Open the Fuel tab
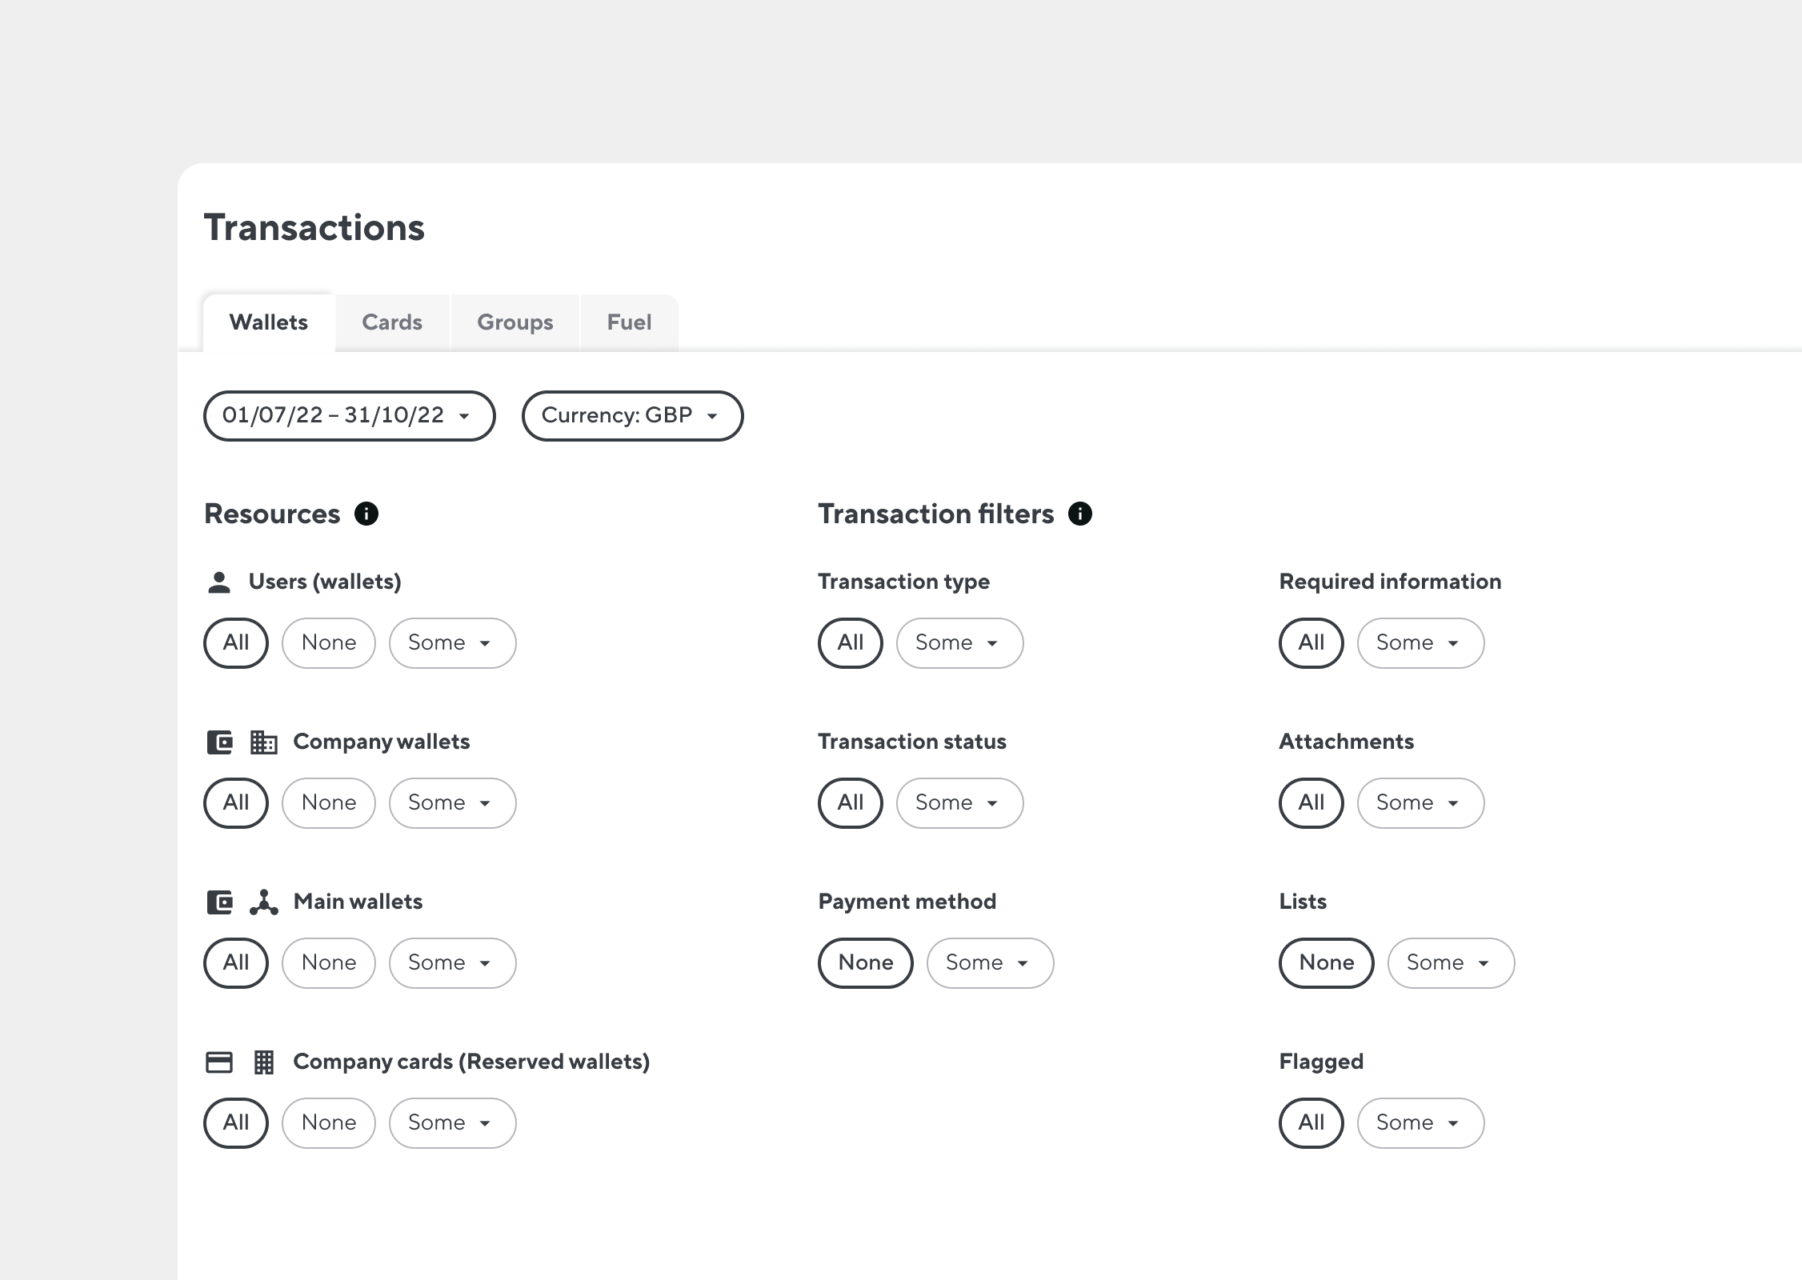 629,322
